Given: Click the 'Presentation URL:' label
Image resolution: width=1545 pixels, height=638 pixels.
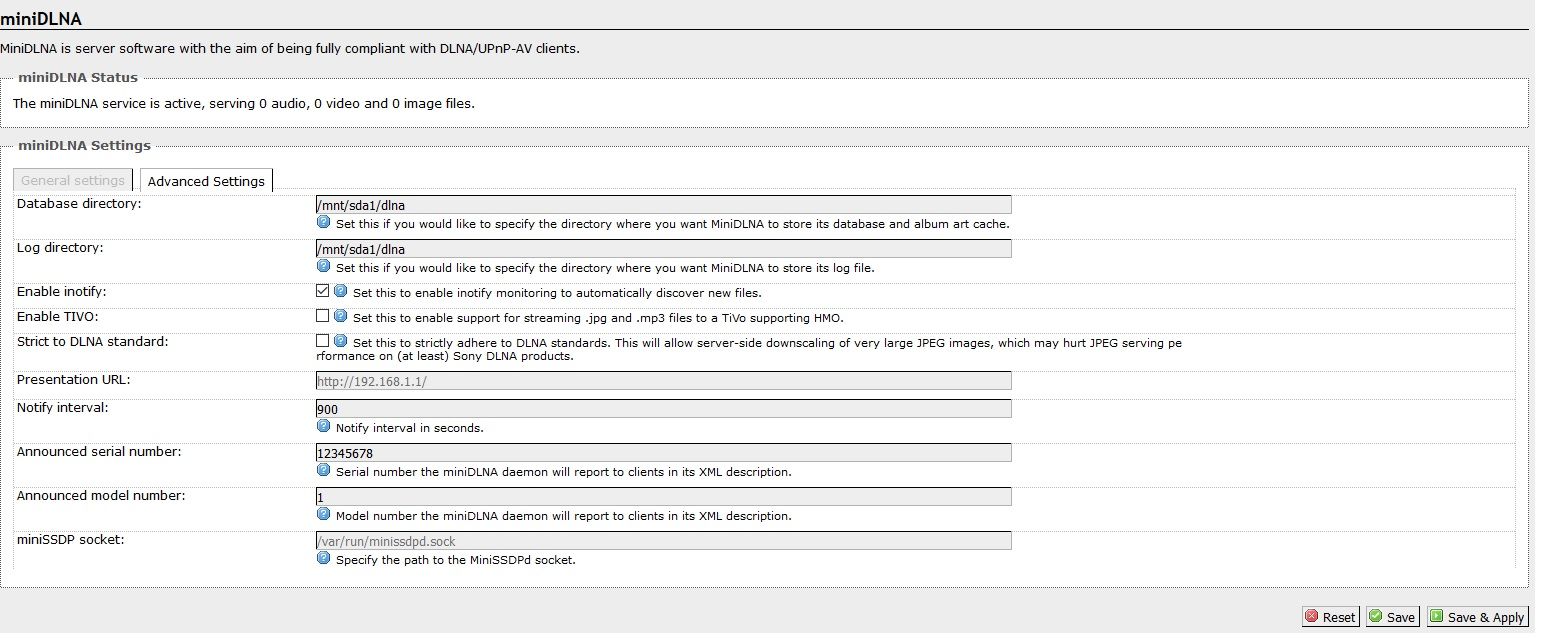Looking at the screenshot, I should tap(73, 379).
